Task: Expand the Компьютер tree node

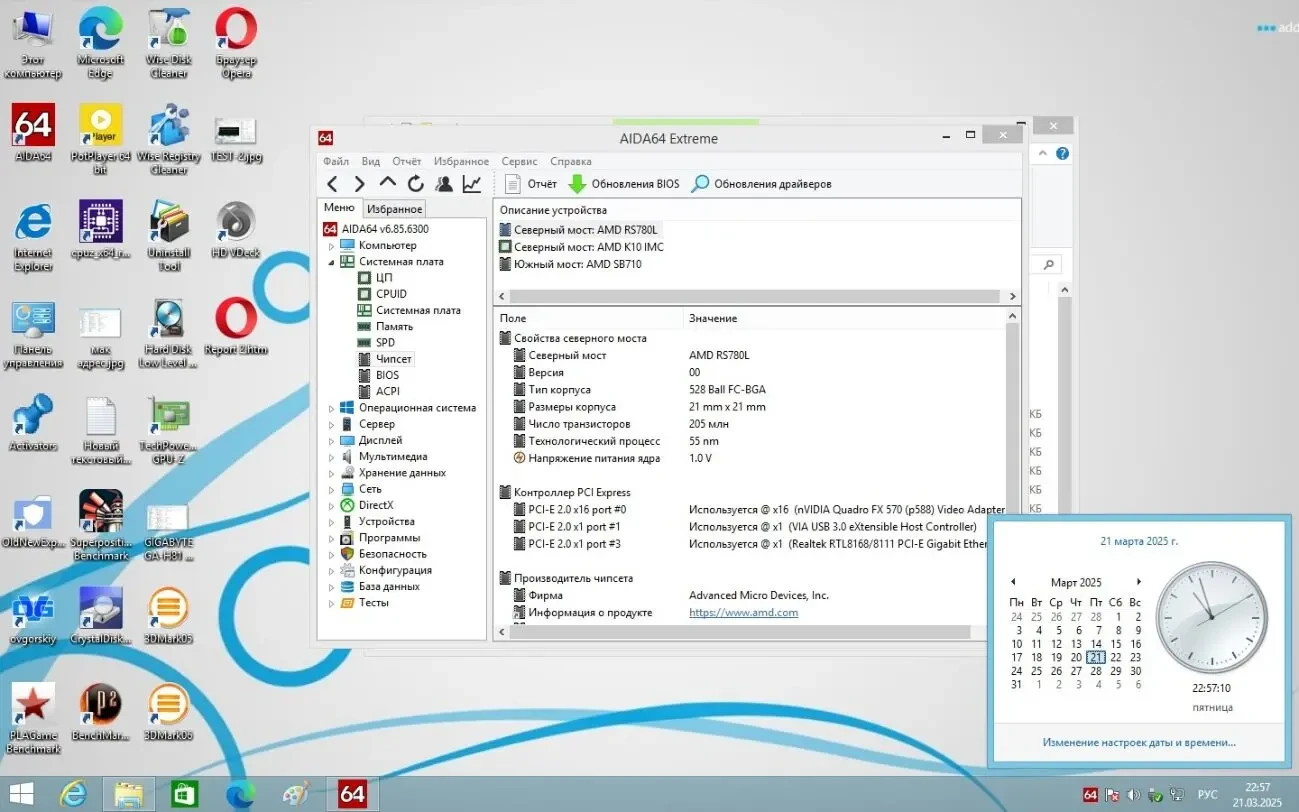Action: click(333, 246)
